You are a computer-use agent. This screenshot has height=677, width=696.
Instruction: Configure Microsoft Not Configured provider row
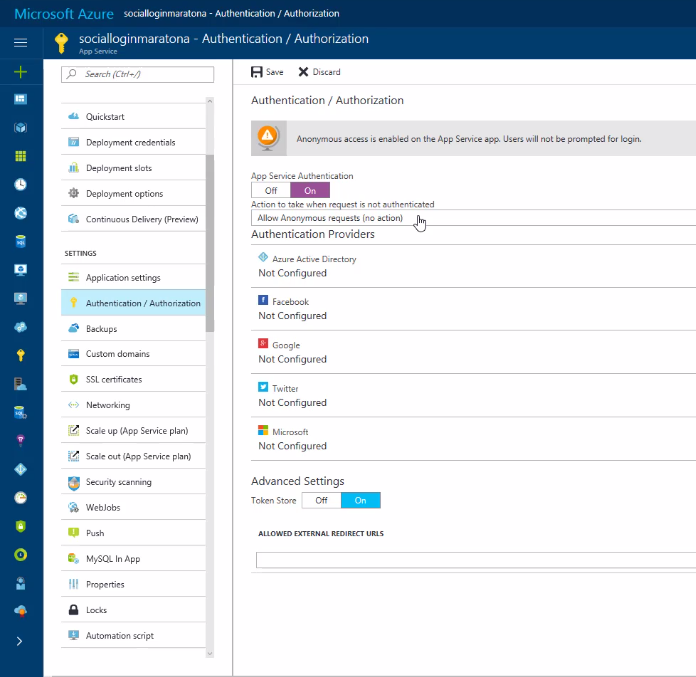(x=473, y=439)
